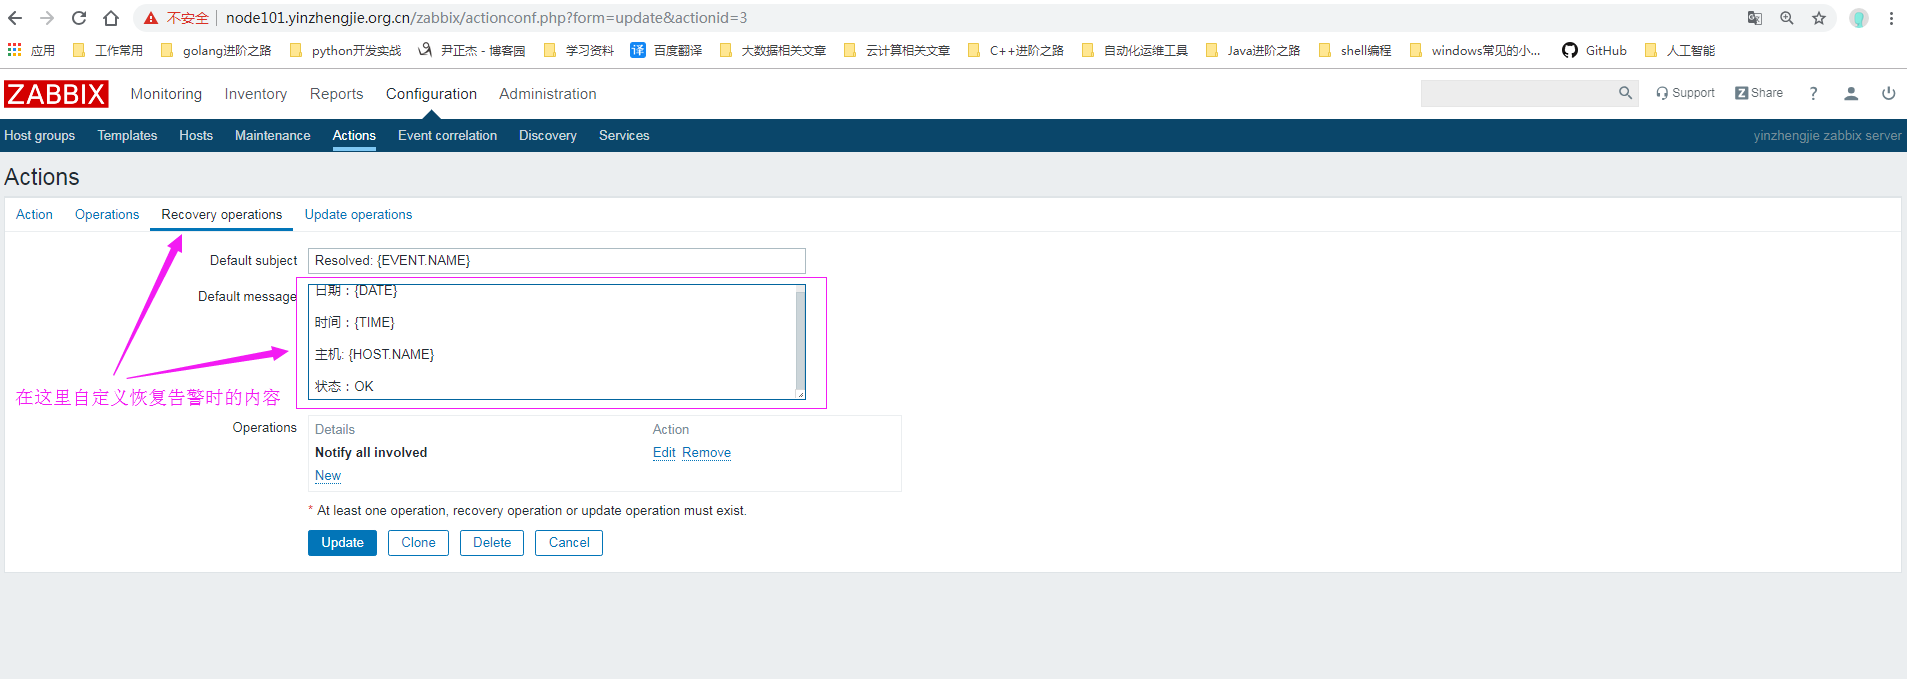Add a New recovery operation
Image resolution: width=1907 pixels, height=679 pixels.
[328, 476]
